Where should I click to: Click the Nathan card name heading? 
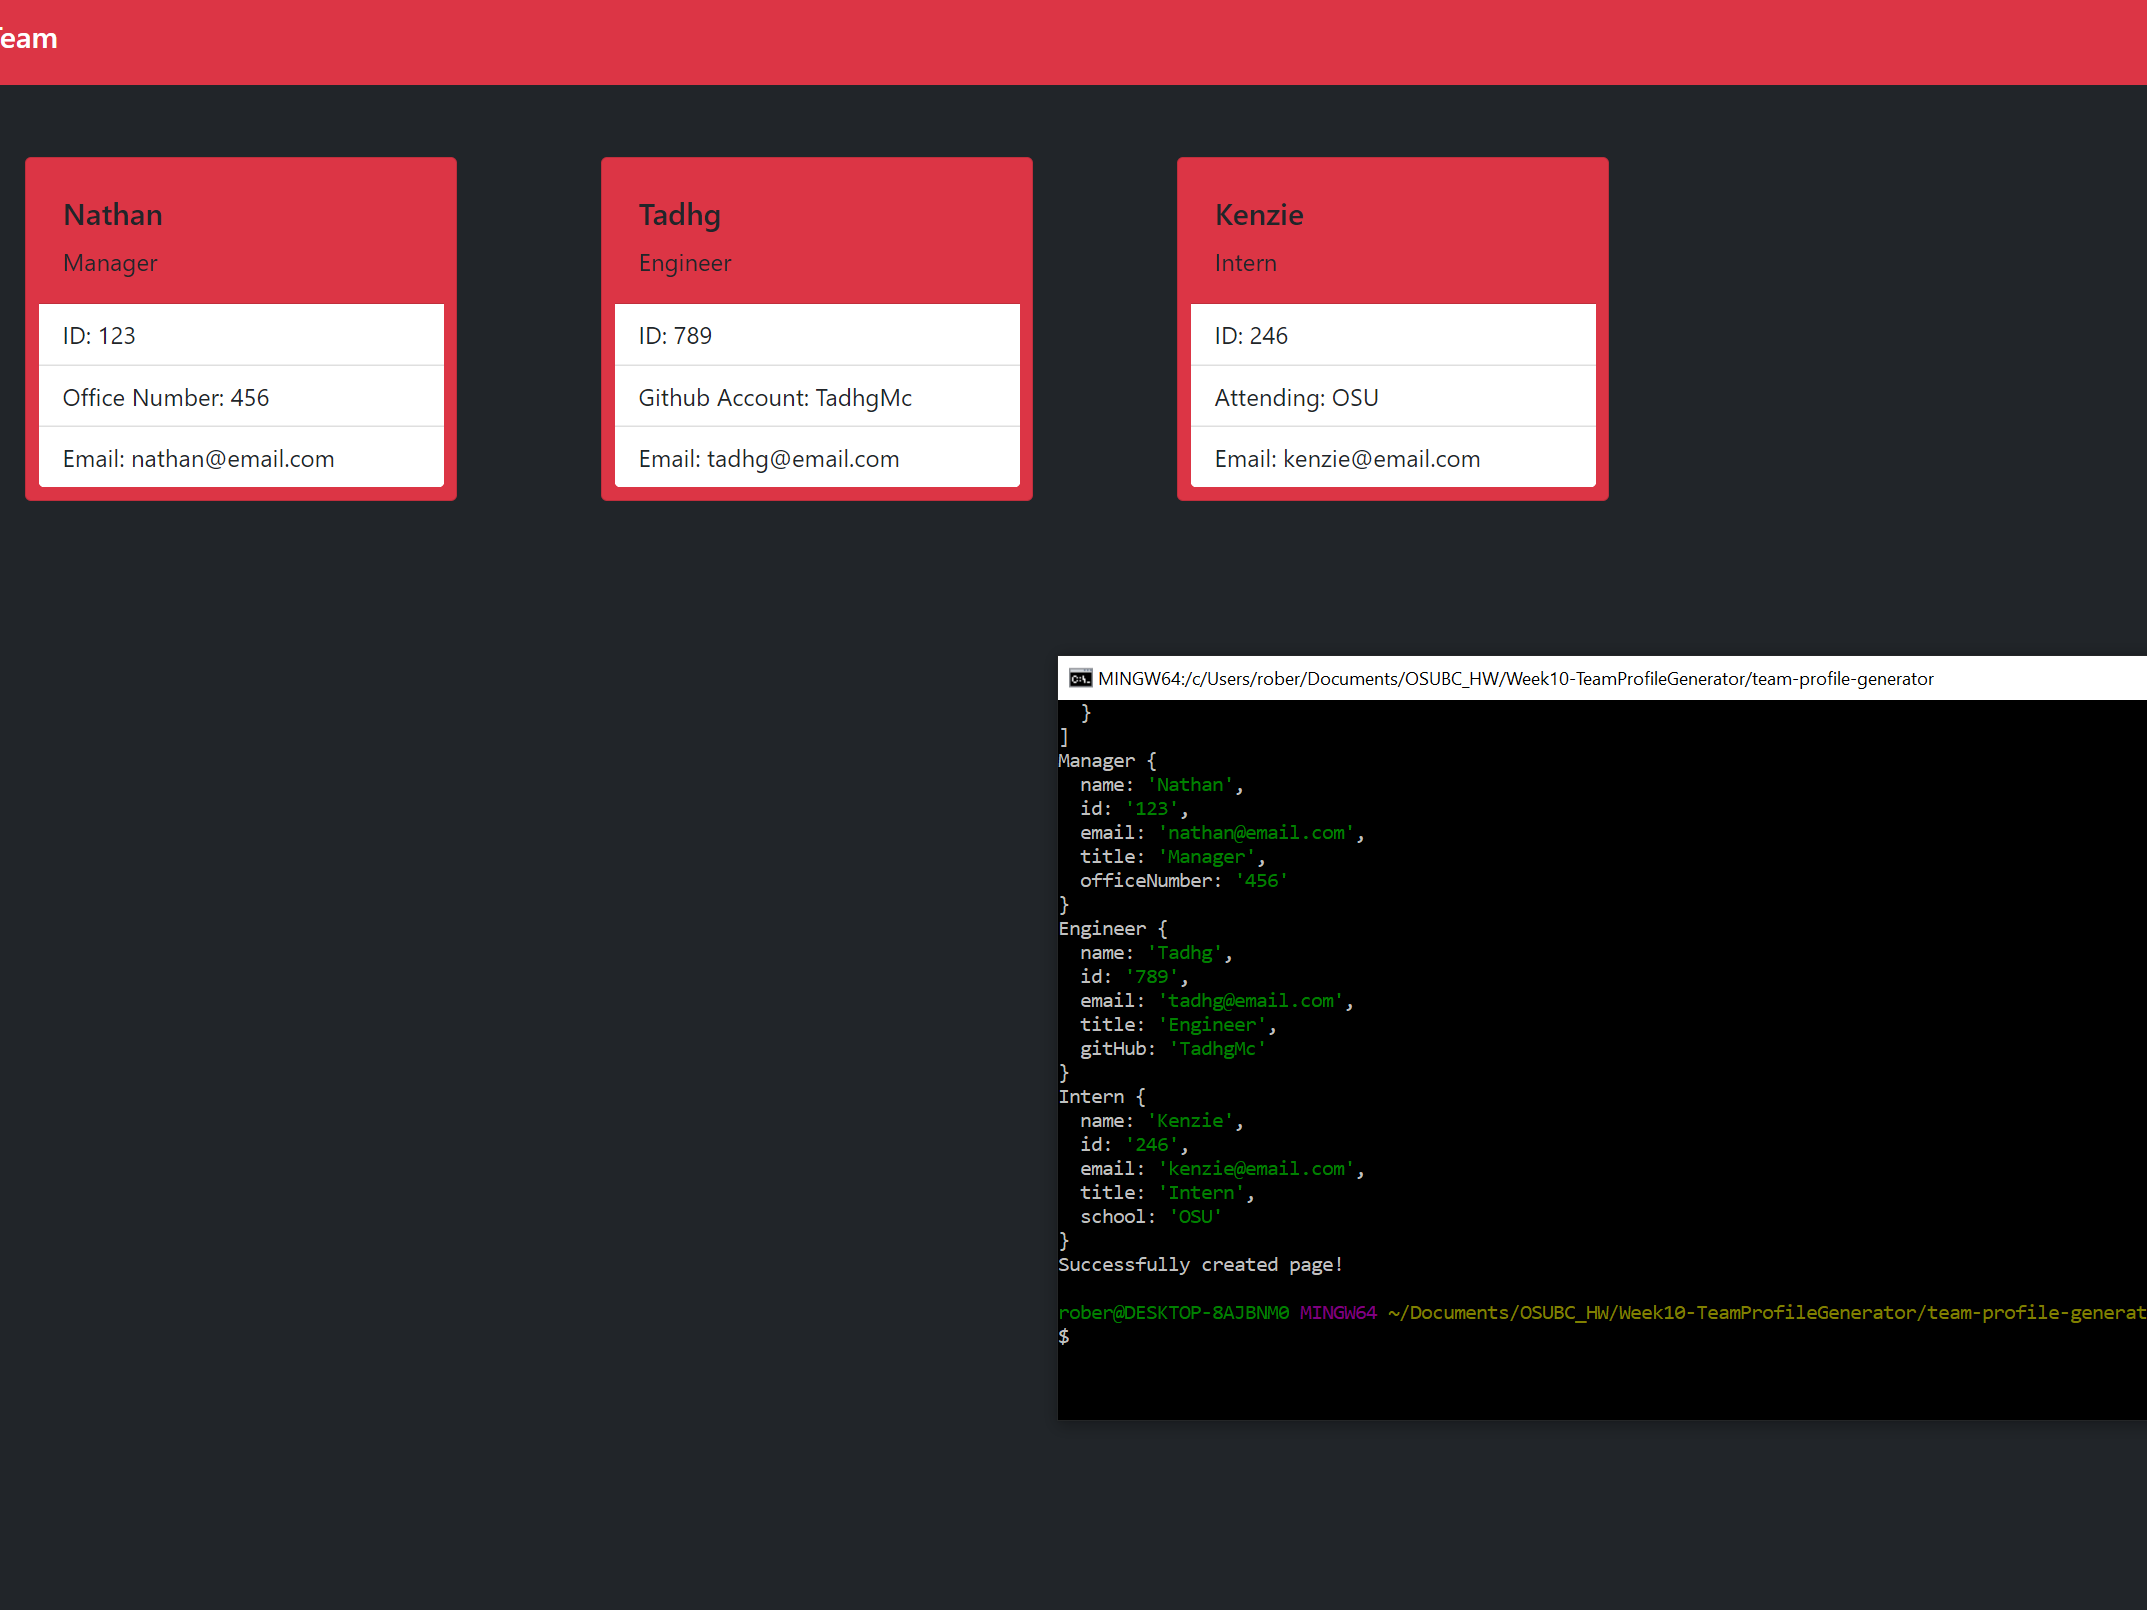(112, 215)
